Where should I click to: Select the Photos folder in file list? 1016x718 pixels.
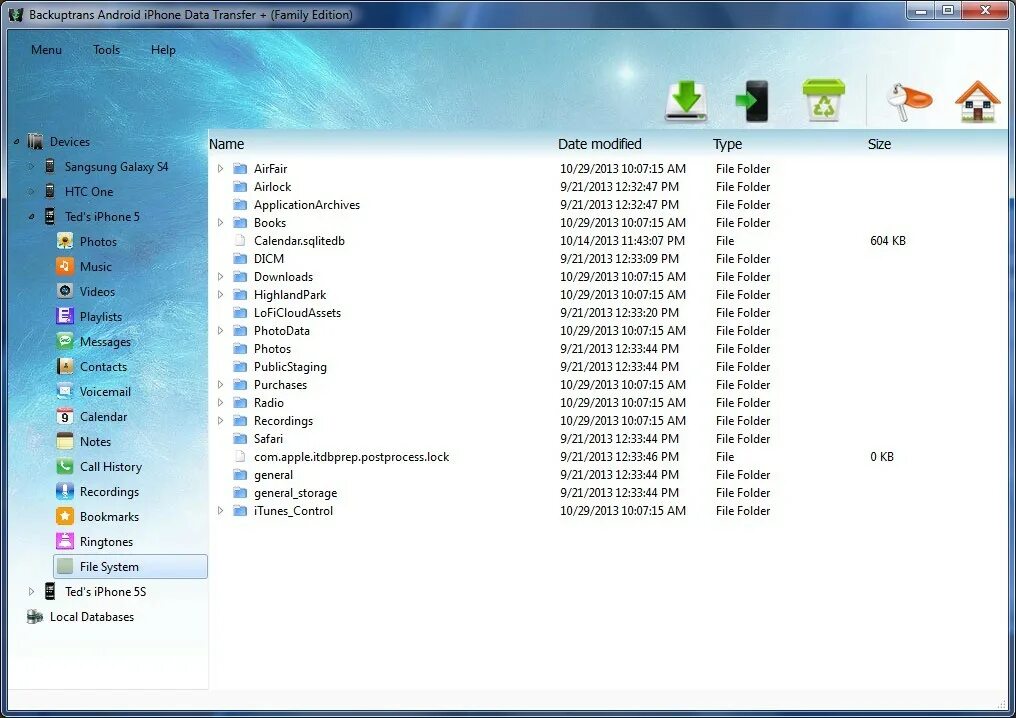pyautogui.click(x=272, y=349)
